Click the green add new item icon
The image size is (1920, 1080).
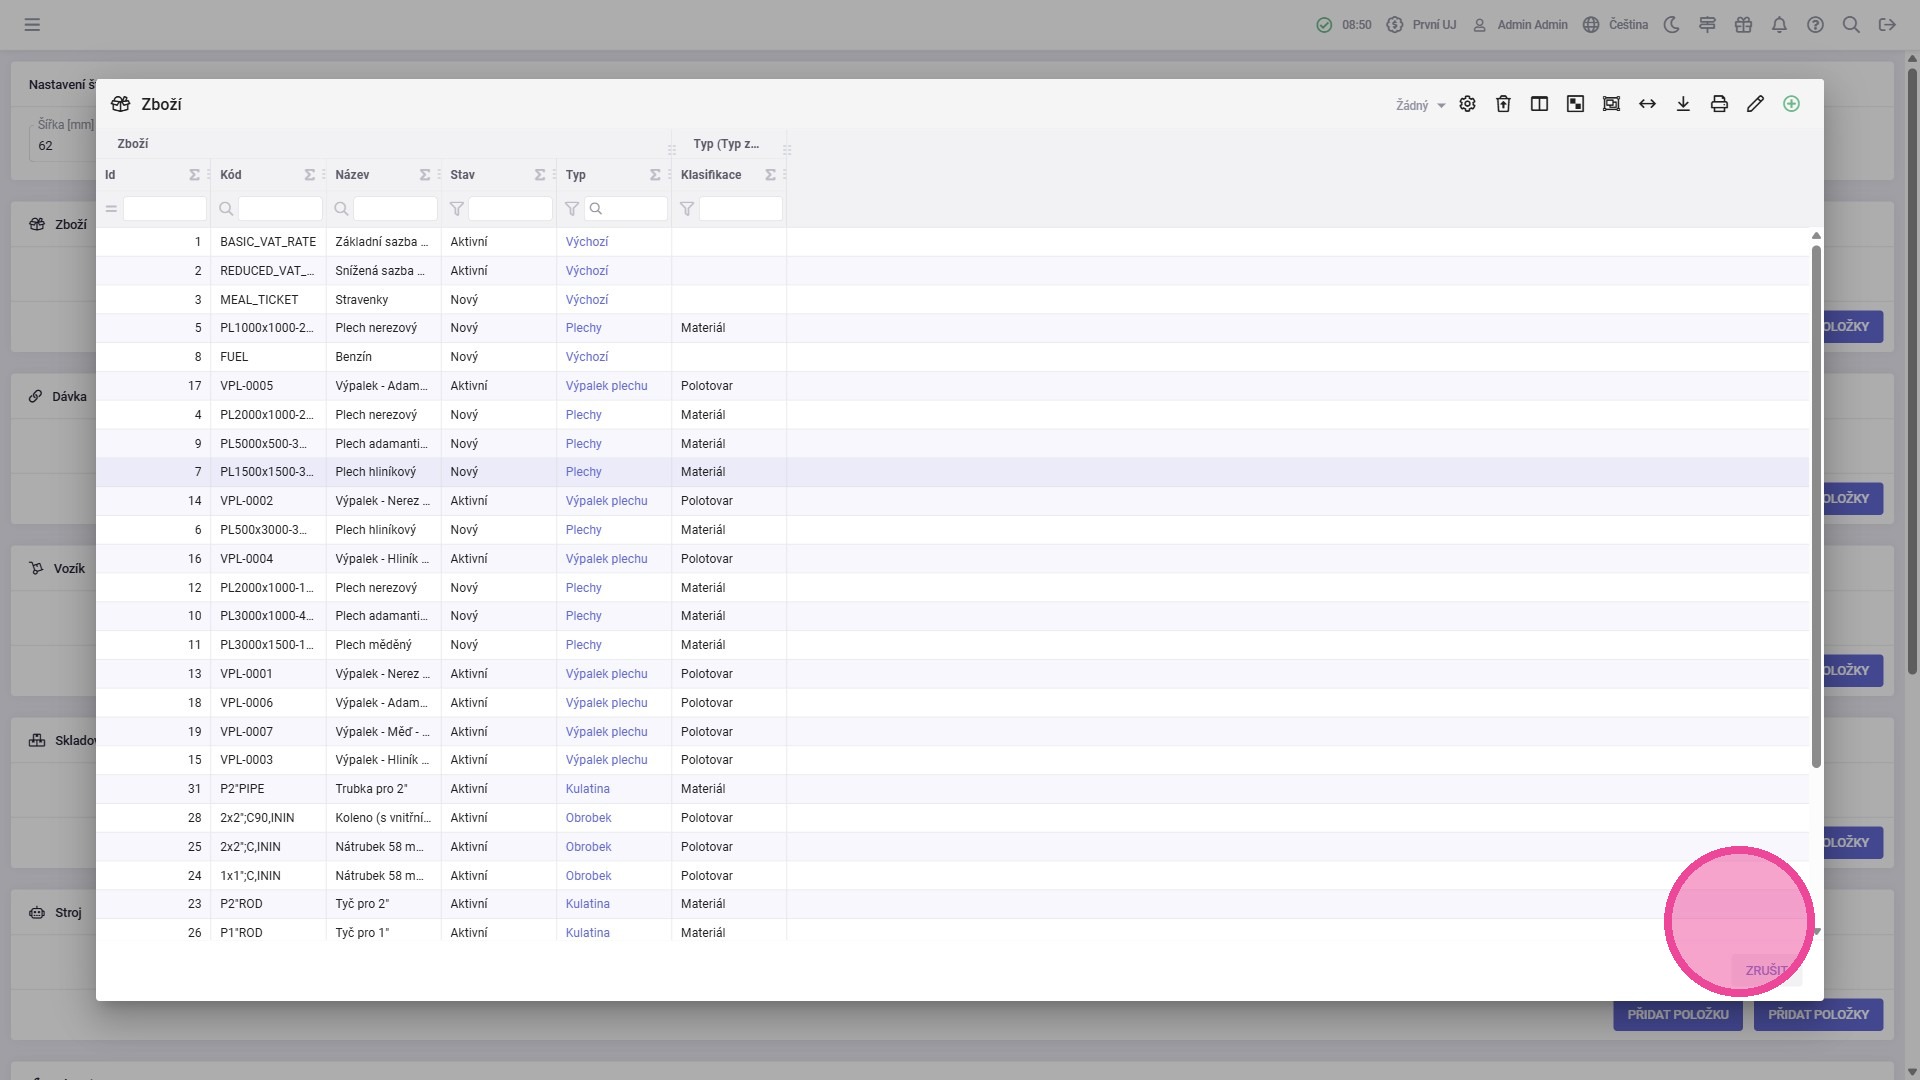click(x=1791, y=104)
